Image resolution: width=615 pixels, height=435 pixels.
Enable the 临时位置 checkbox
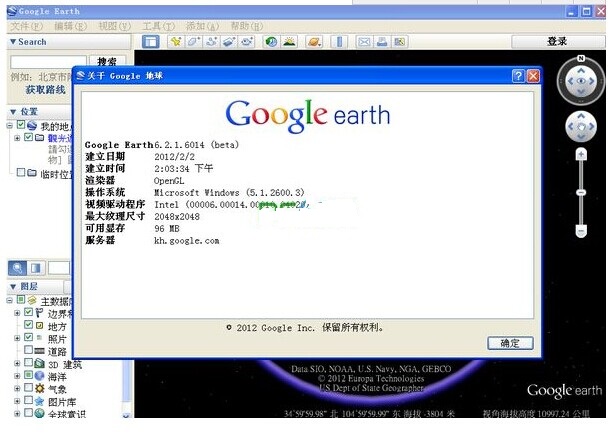(21, 172)
